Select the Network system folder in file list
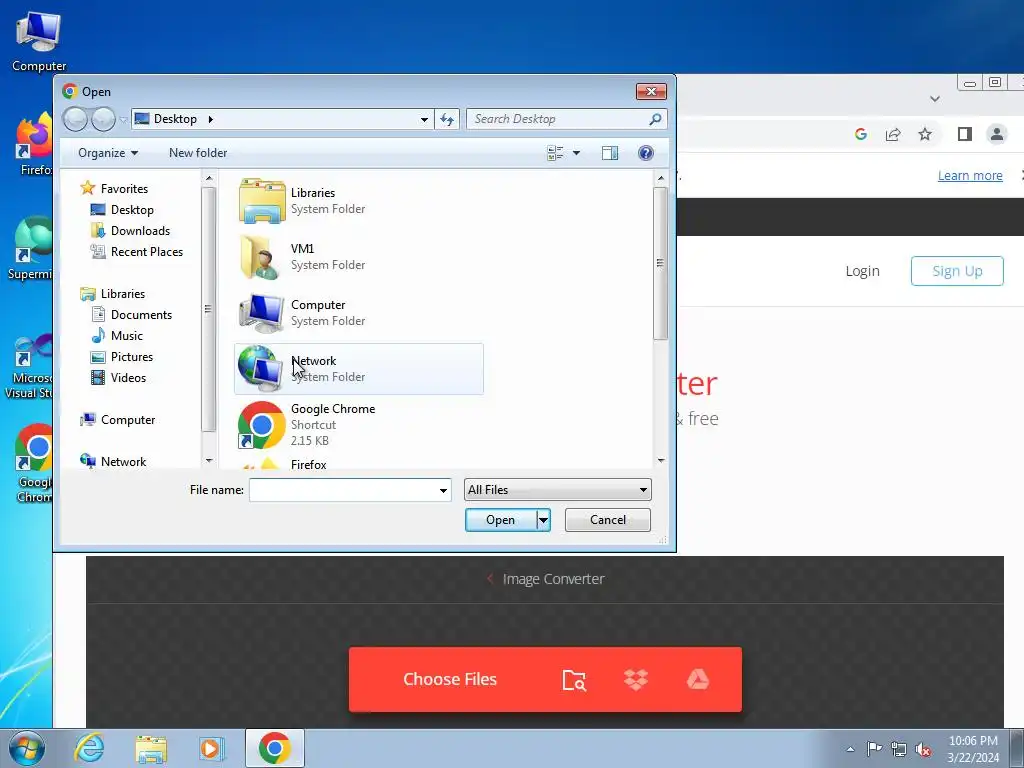This screenshot has height=768, width=1024. point(359,369)
